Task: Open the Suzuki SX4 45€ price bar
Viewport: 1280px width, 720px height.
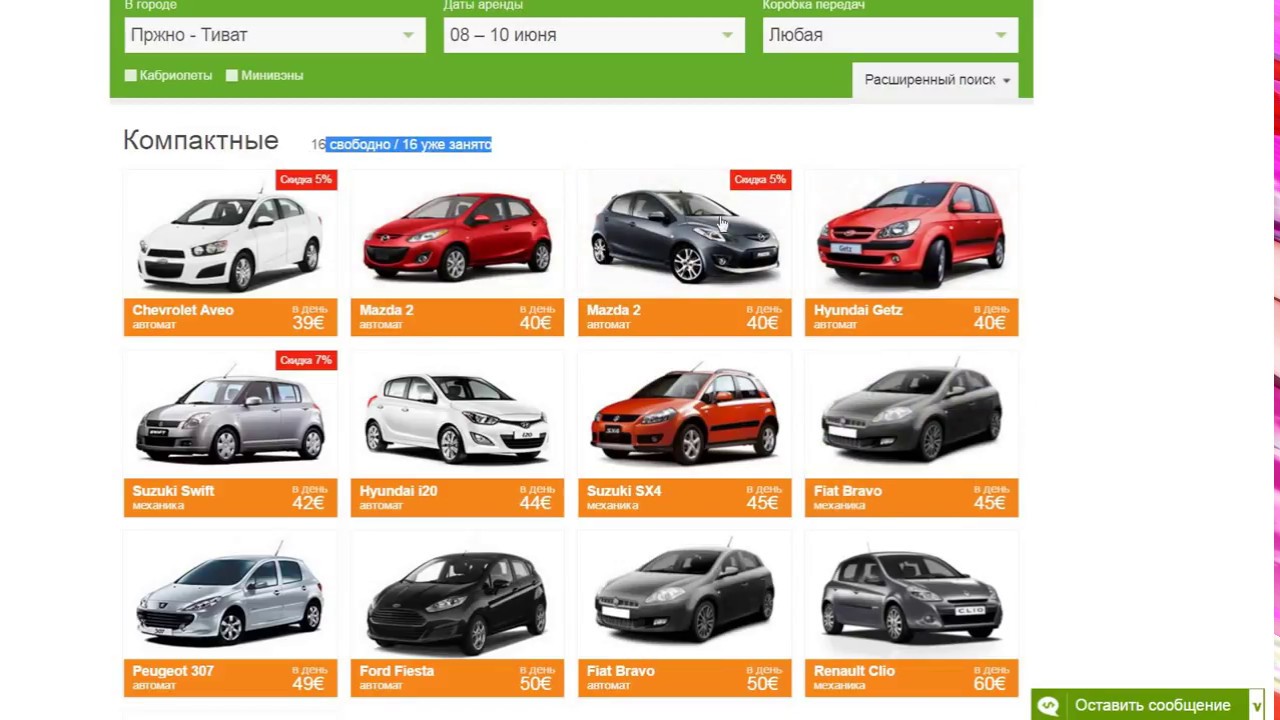Action: (684, 498)
